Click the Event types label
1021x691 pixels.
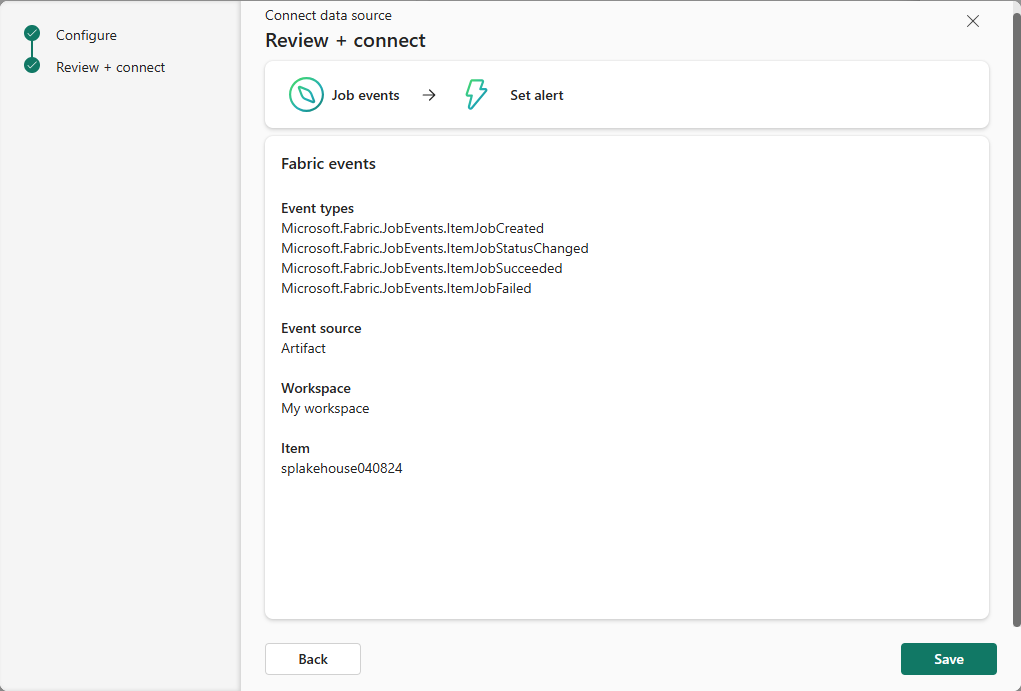(318, 208)
